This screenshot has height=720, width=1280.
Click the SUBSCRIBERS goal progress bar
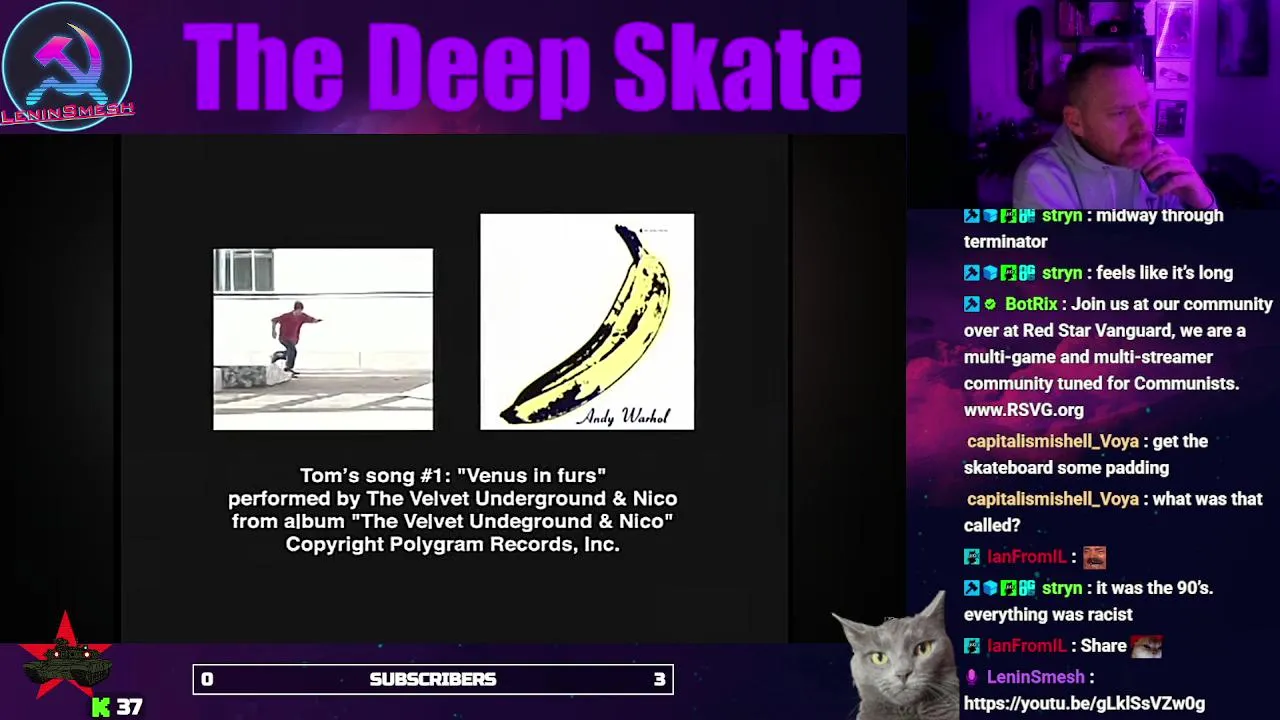click(433, 679)
